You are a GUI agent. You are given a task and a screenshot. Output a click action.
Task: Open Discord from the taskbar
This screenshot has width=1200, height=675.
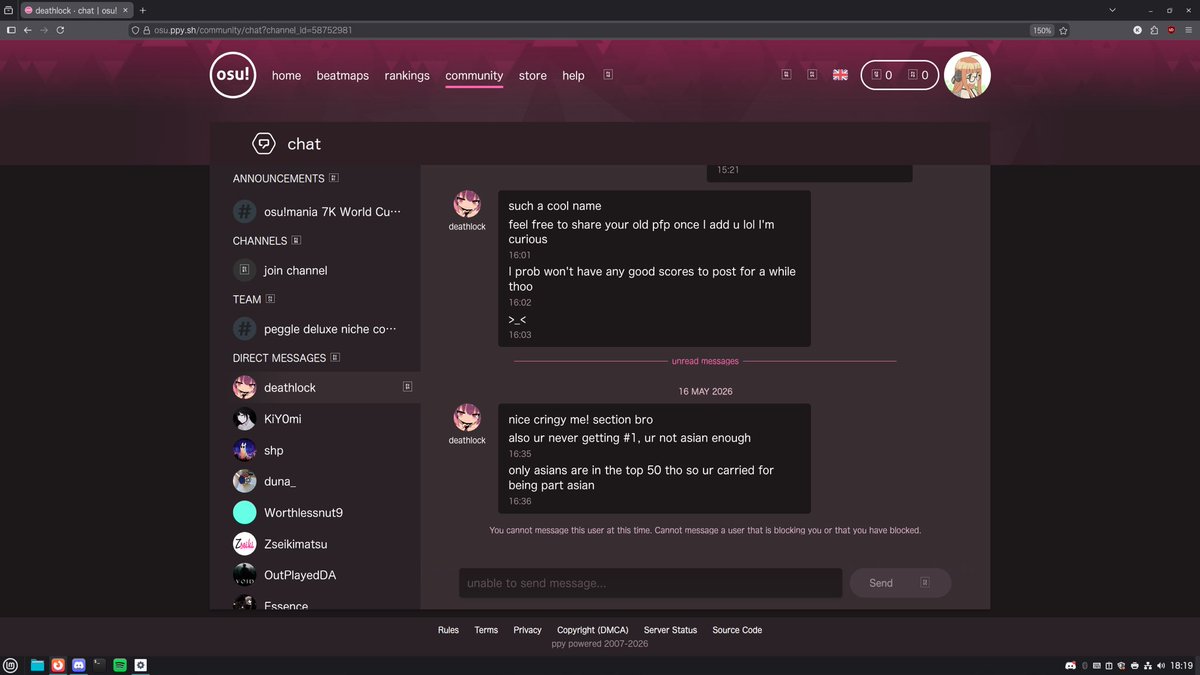tap(79, 665)
